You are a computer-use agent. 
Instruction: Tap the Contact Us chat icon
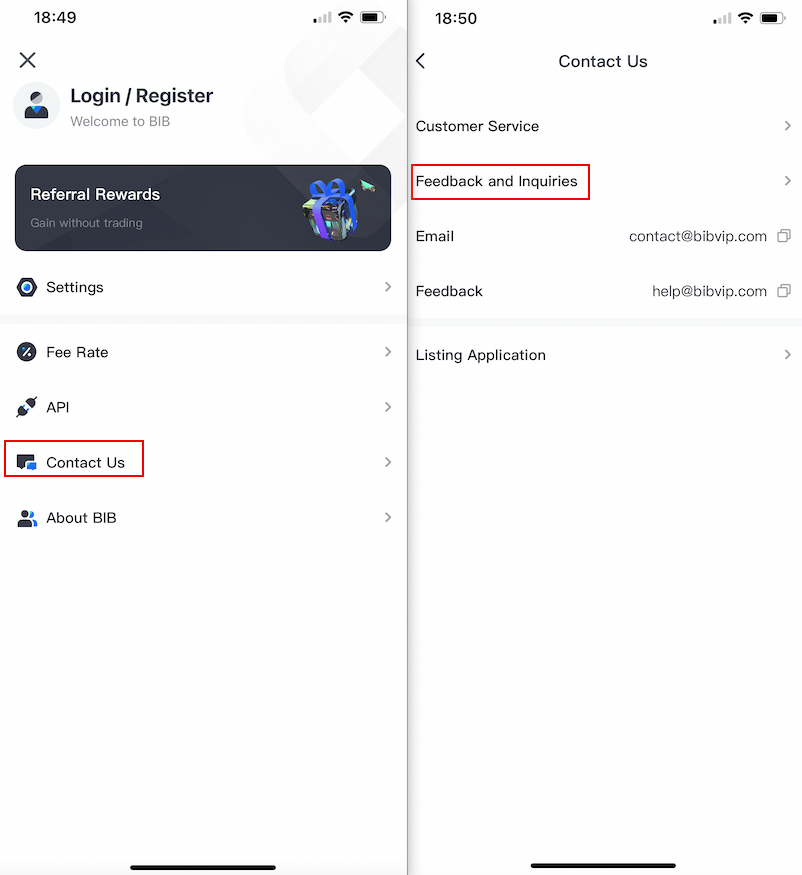[26, 463]
